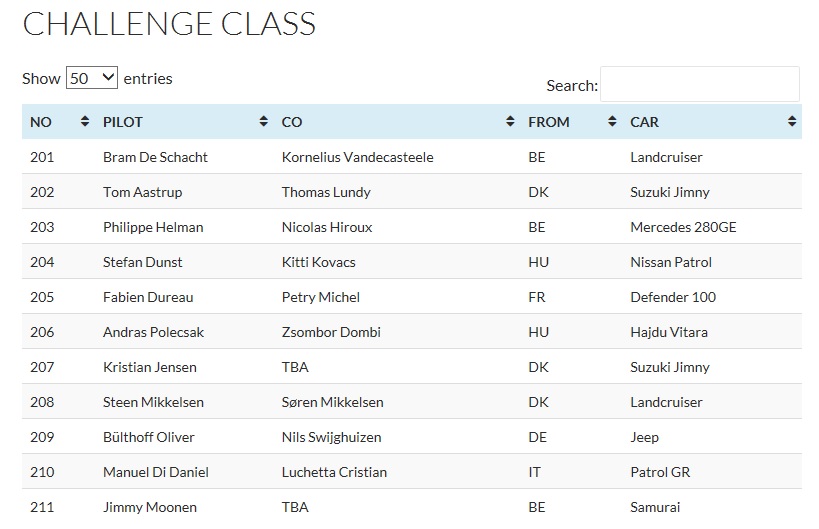This screenshot has width=819, height=529.
Task: Focus the Search input field
Action: point(699,84)
